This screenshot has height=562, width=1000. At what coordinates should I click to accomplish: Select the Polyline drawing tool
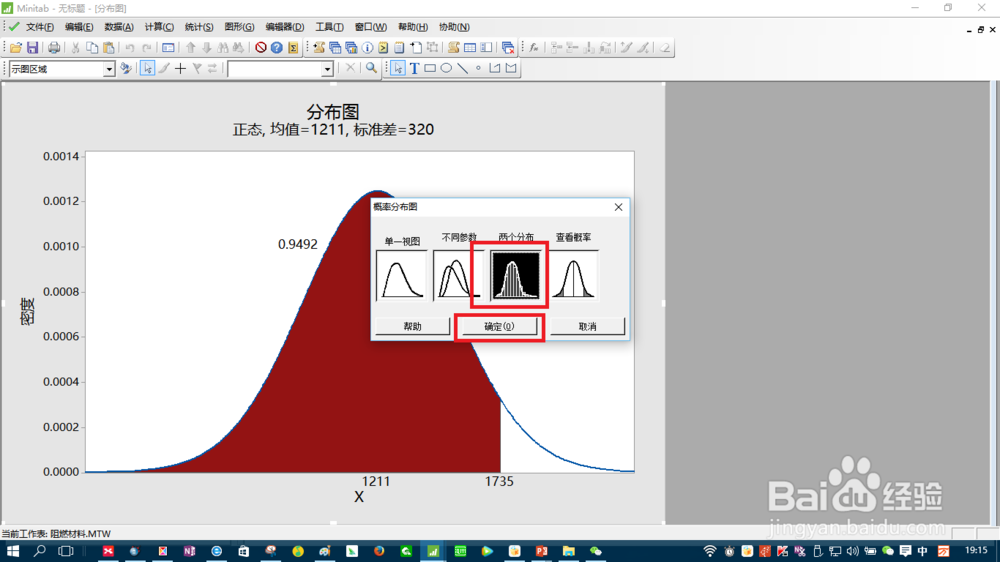[x=495, y=68]
